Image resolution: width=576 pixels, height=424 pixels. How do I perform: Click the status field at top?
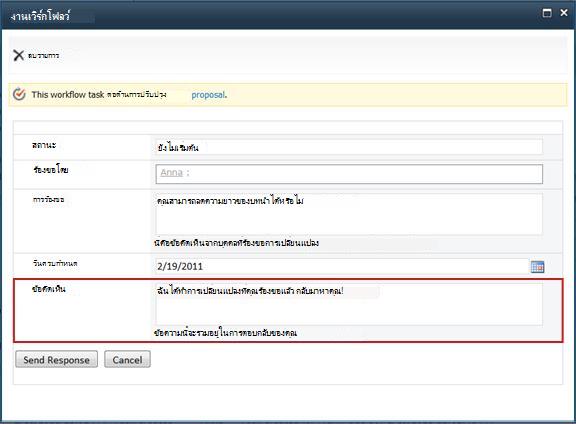[349, 147]
